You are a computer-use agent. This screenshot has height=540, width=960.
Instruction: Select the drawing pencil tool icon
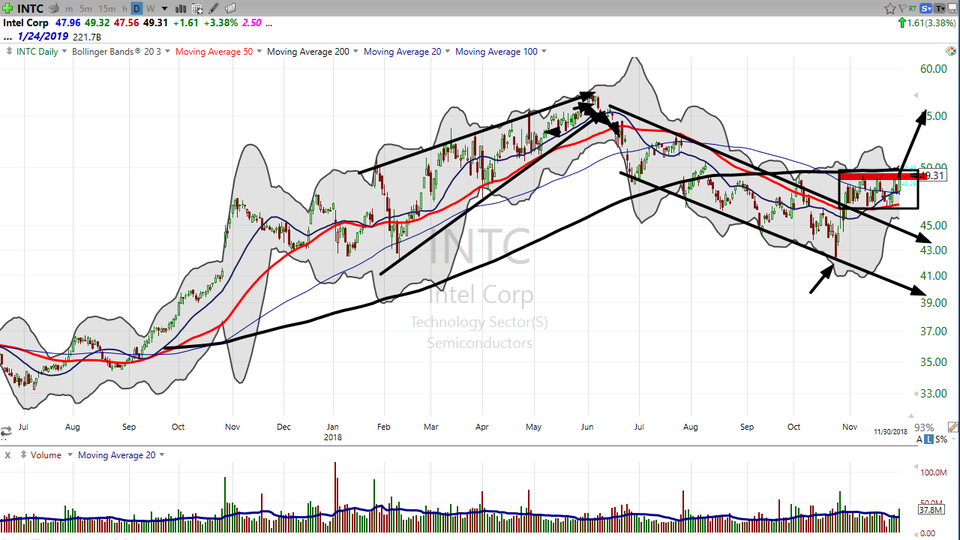(214, 9)
